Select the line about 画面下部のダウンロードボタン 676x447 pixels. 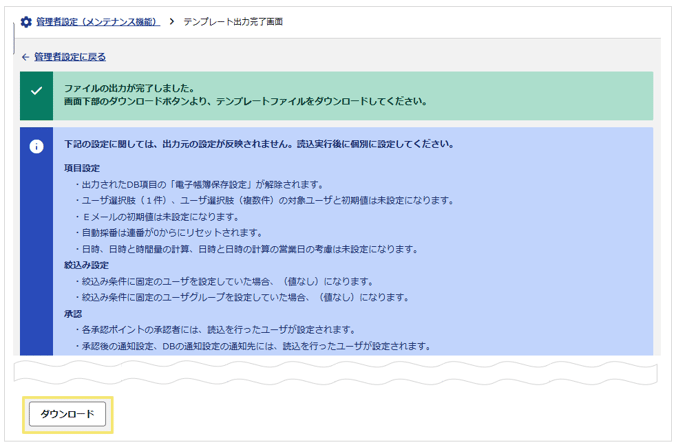(x=245, y=101)
